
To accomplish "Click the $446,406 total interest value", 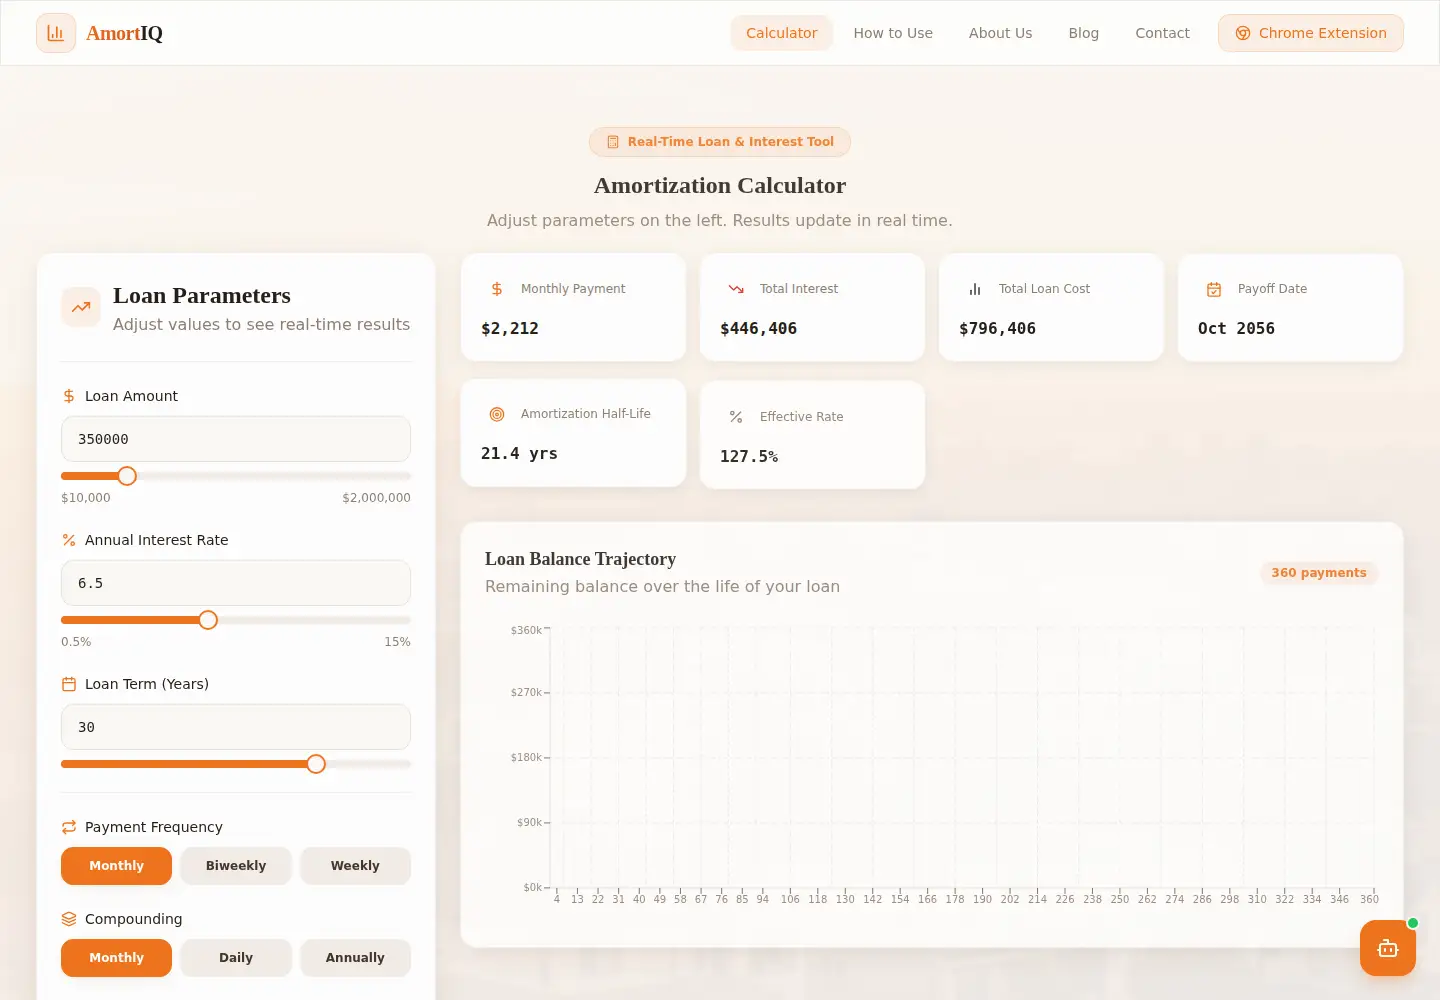I will tap(759, 329).
